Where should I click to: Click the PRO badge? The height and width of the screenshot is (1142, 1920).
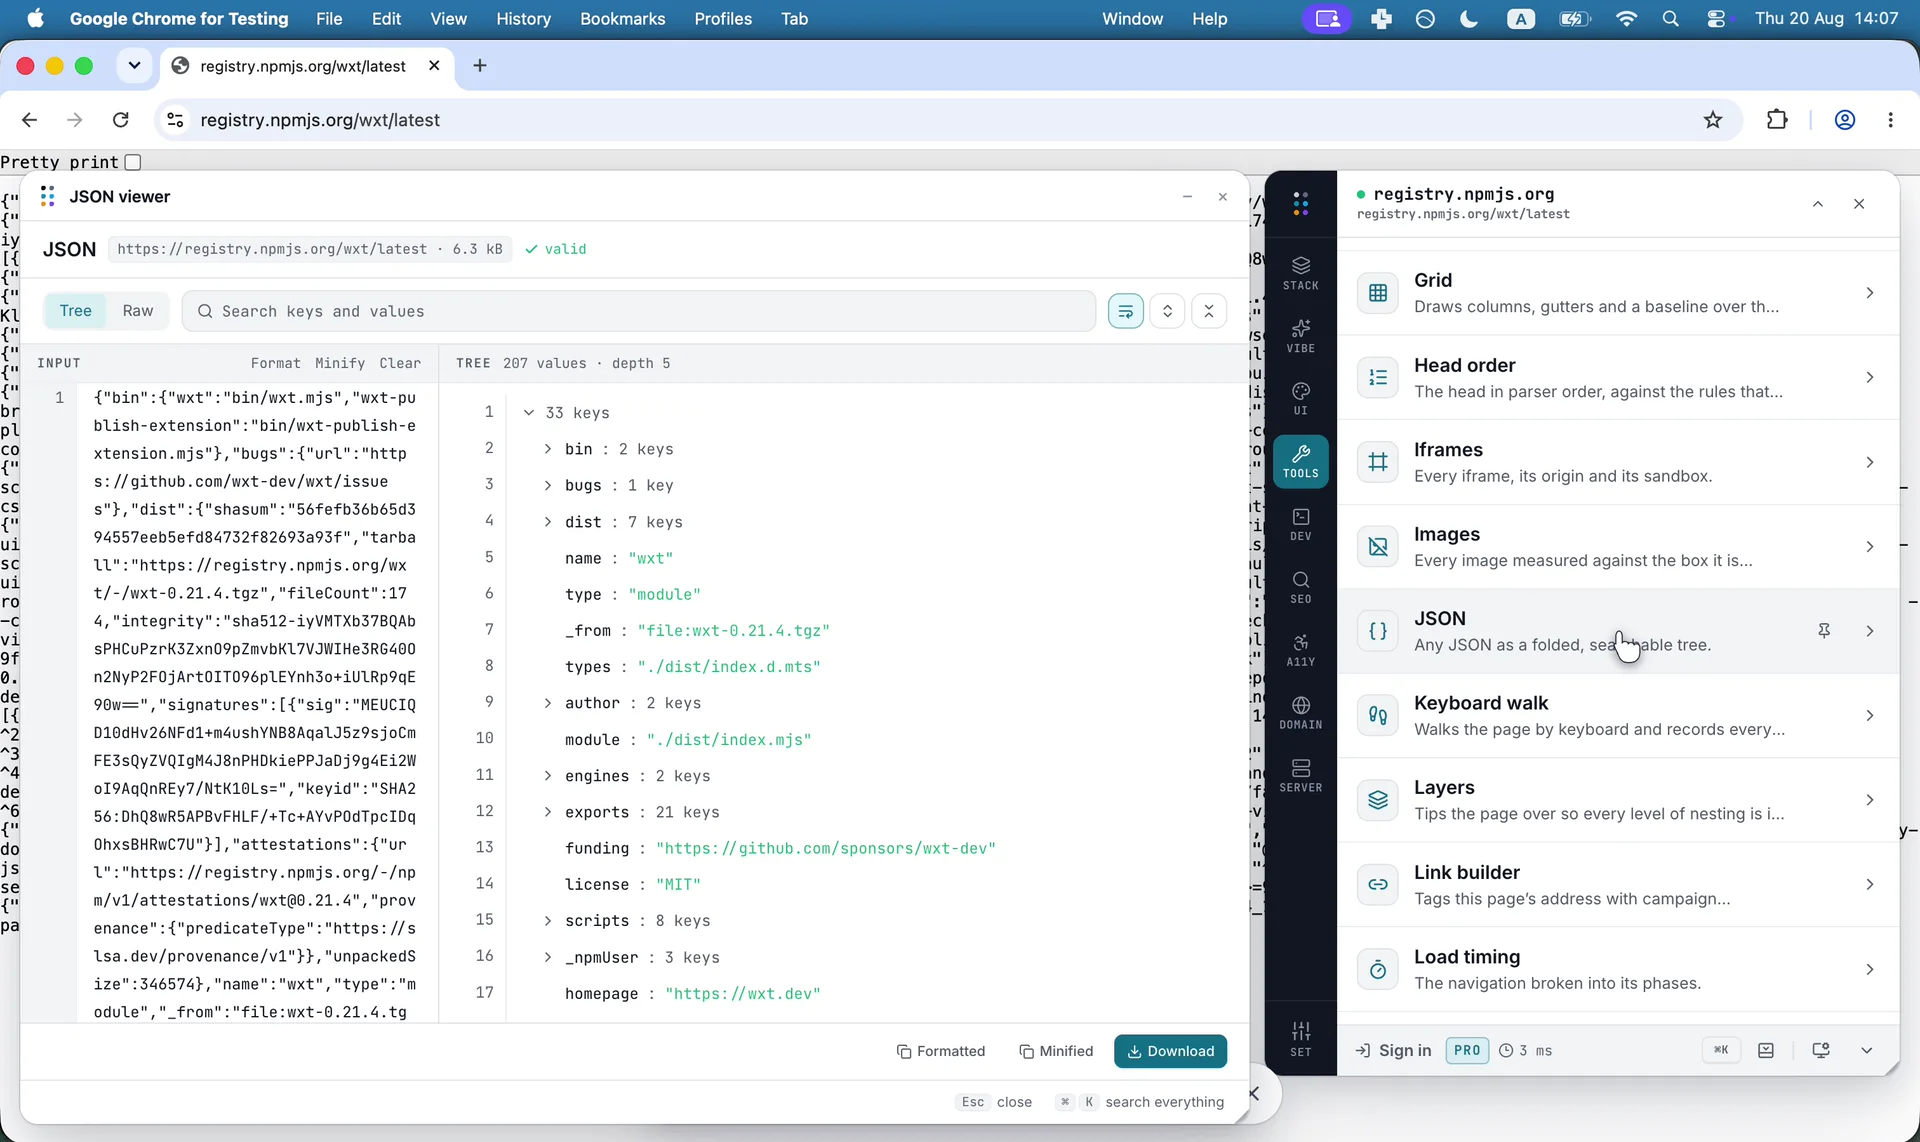pos(1467,1050)
